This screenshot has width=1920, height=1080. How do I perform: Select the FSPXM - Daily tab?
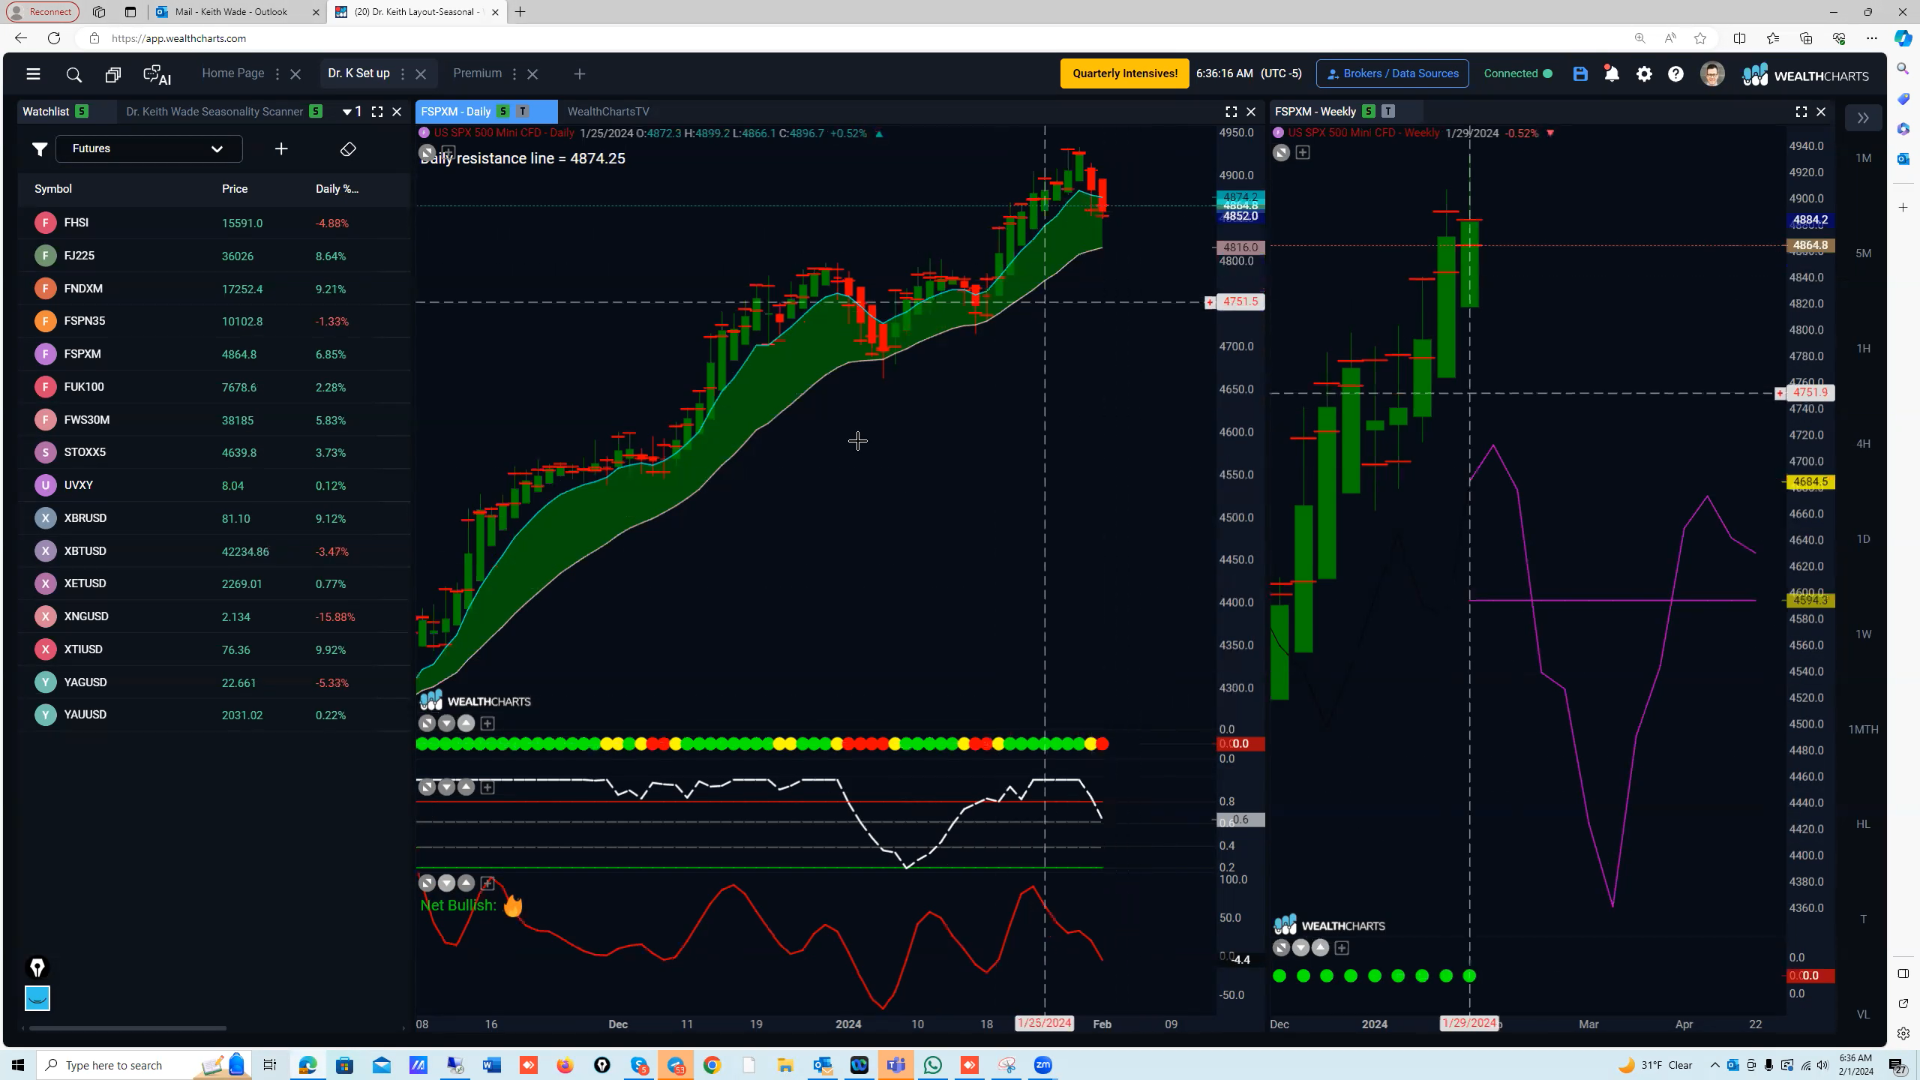456,112
